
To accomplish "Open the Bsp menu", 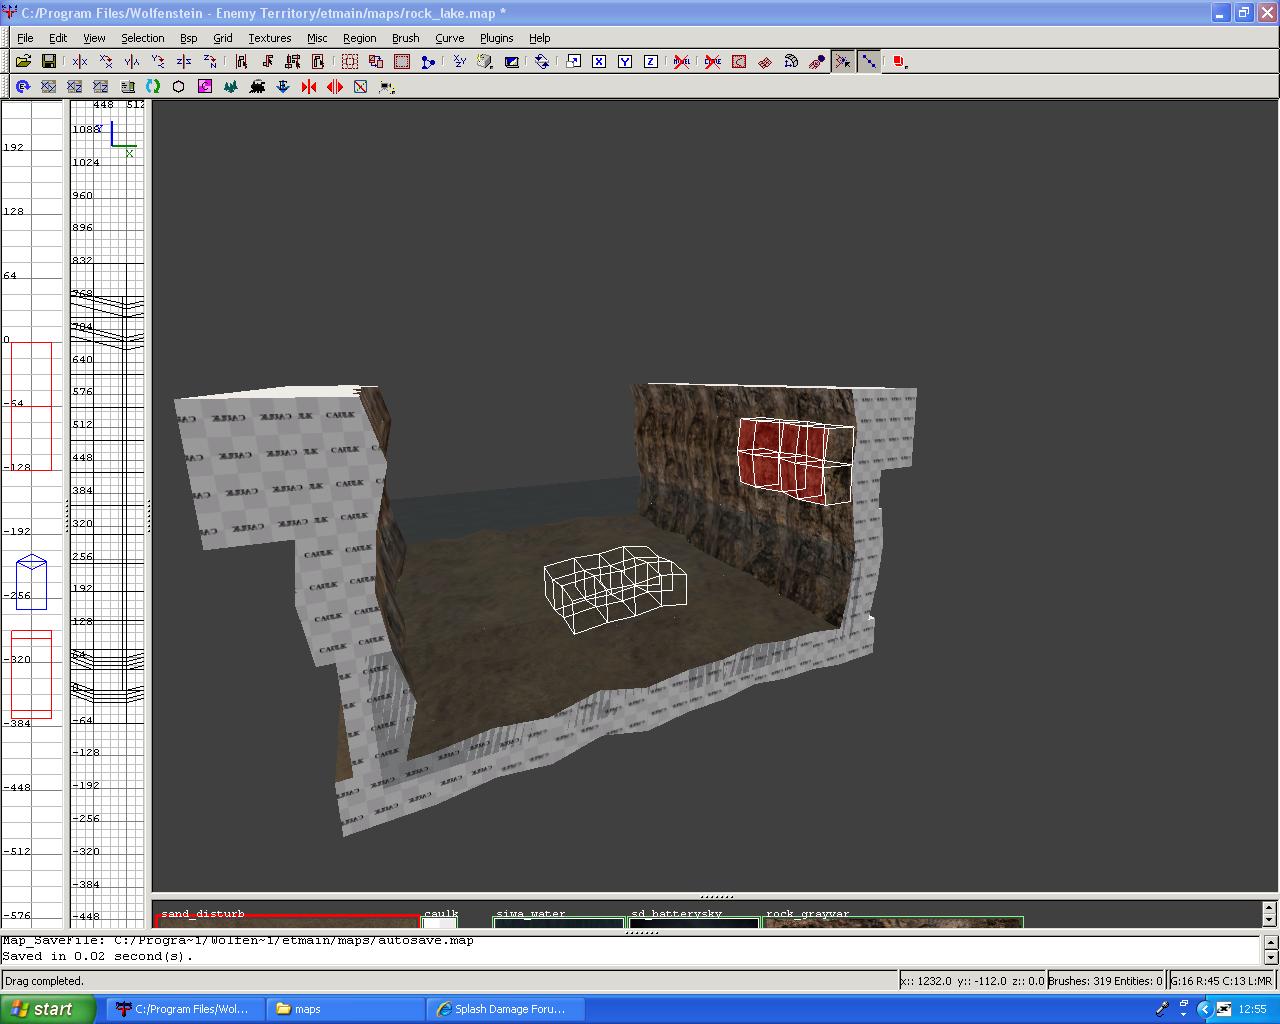I will [189, 38].
